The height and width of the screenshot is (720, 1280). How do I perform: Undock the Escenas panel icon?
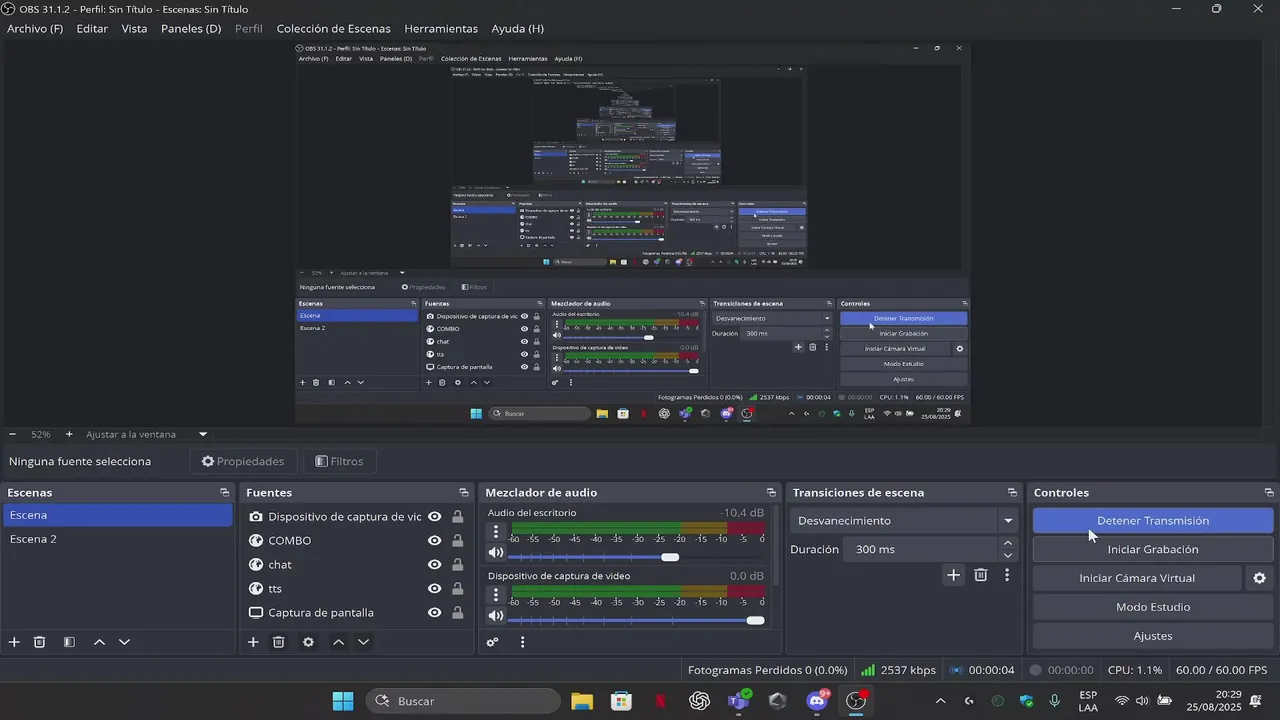pos(225,492)
